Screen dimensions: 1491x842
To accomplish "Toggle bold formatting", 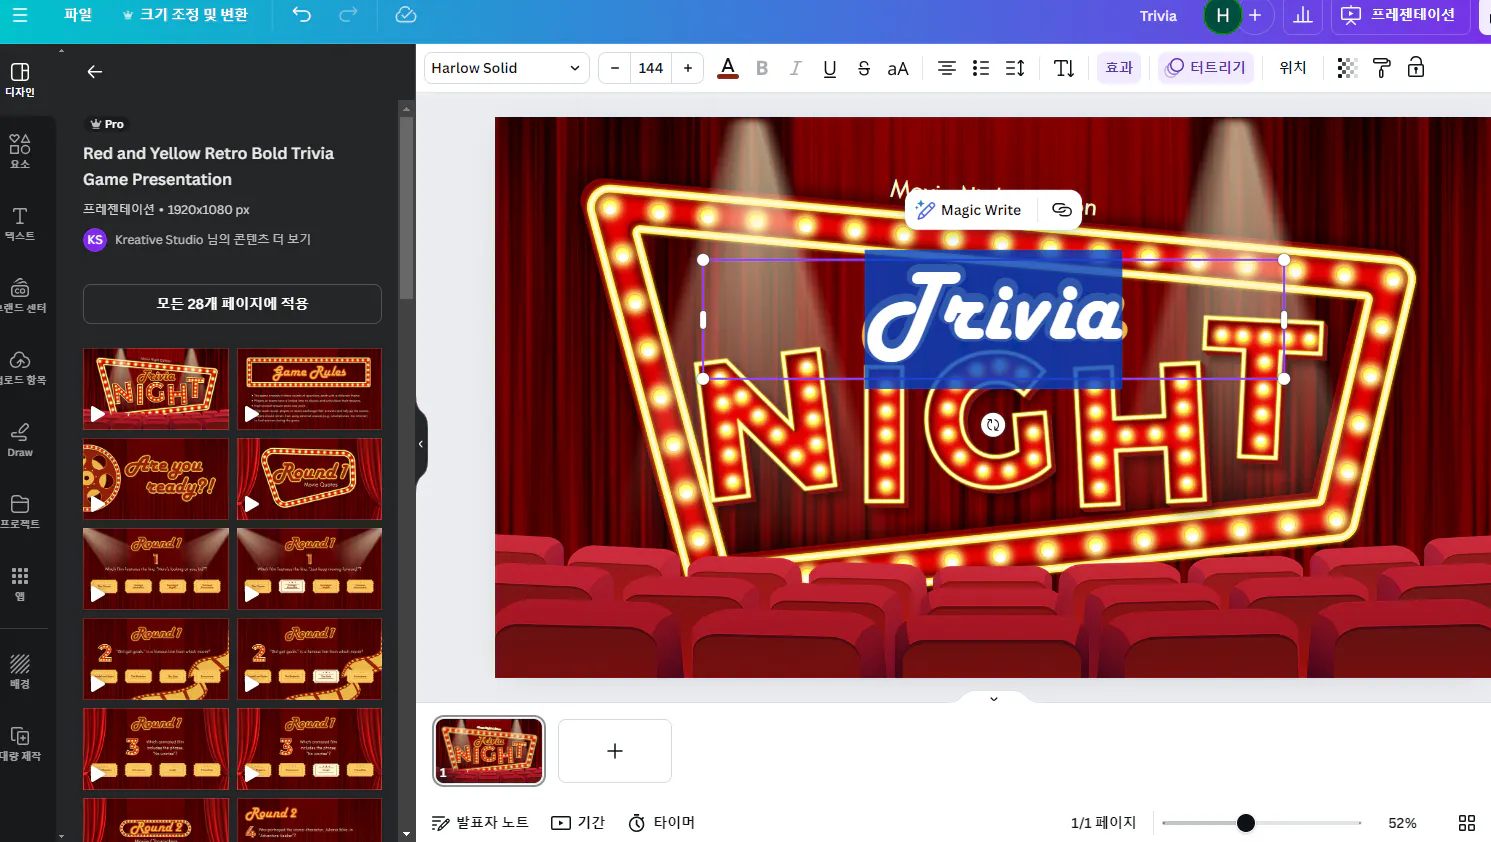I will [x=762, y=68].
